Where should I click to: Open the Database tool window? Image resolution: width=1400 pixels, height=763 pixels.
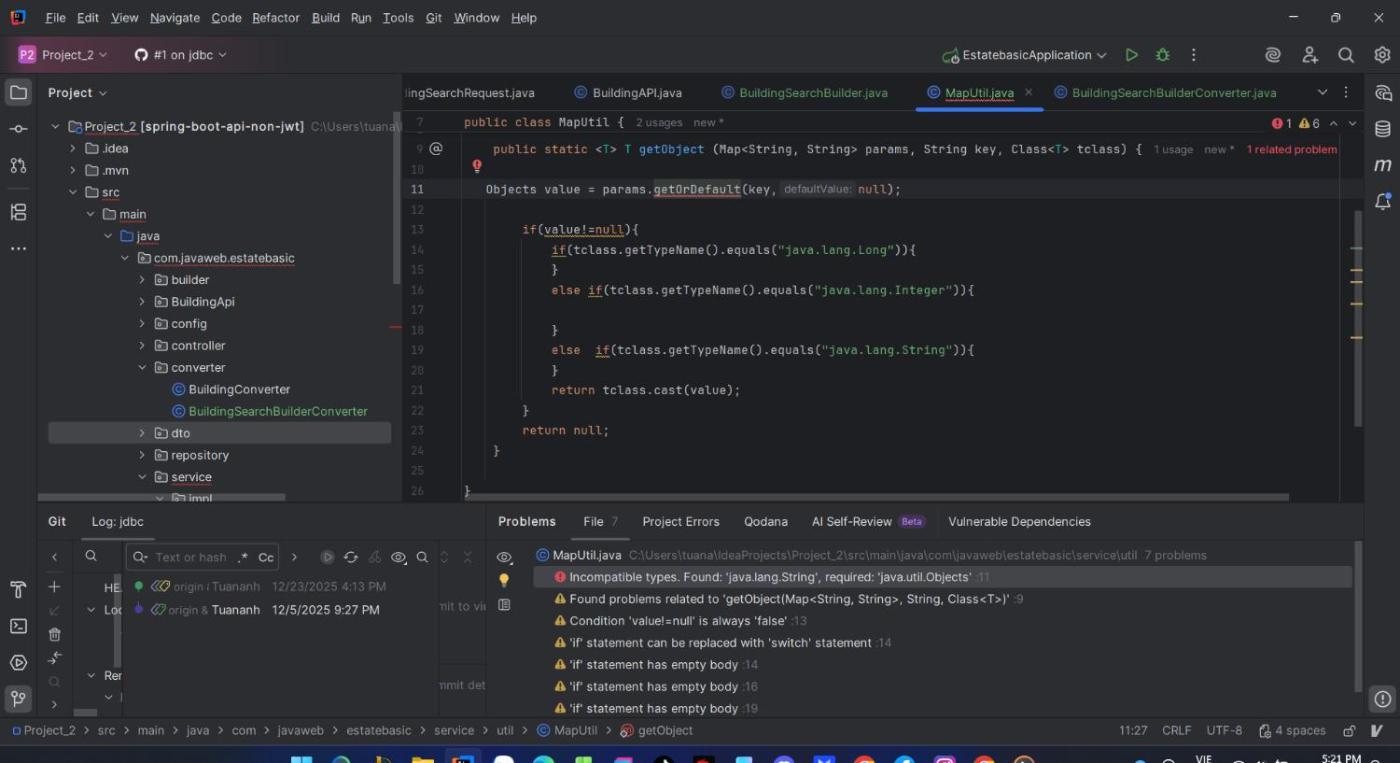pos(1382,129)
